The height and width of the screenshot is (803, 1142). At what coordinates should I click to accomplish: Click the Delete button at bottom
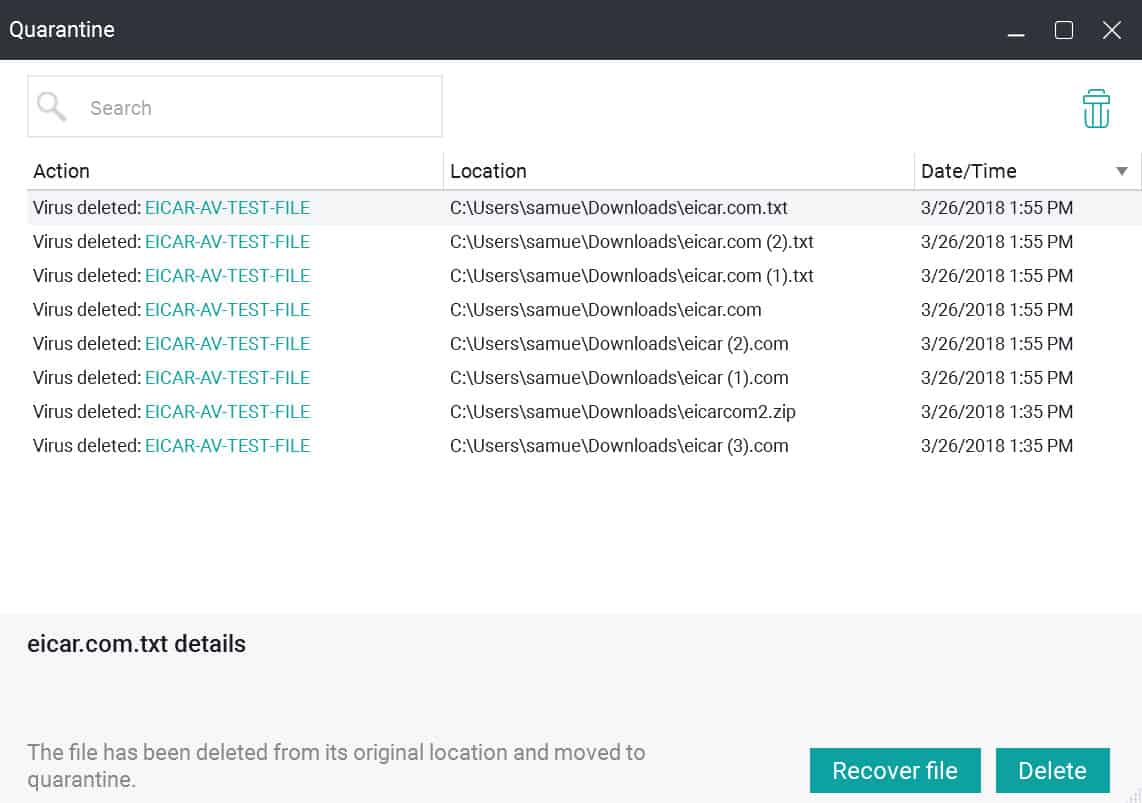pos(1052,770)
